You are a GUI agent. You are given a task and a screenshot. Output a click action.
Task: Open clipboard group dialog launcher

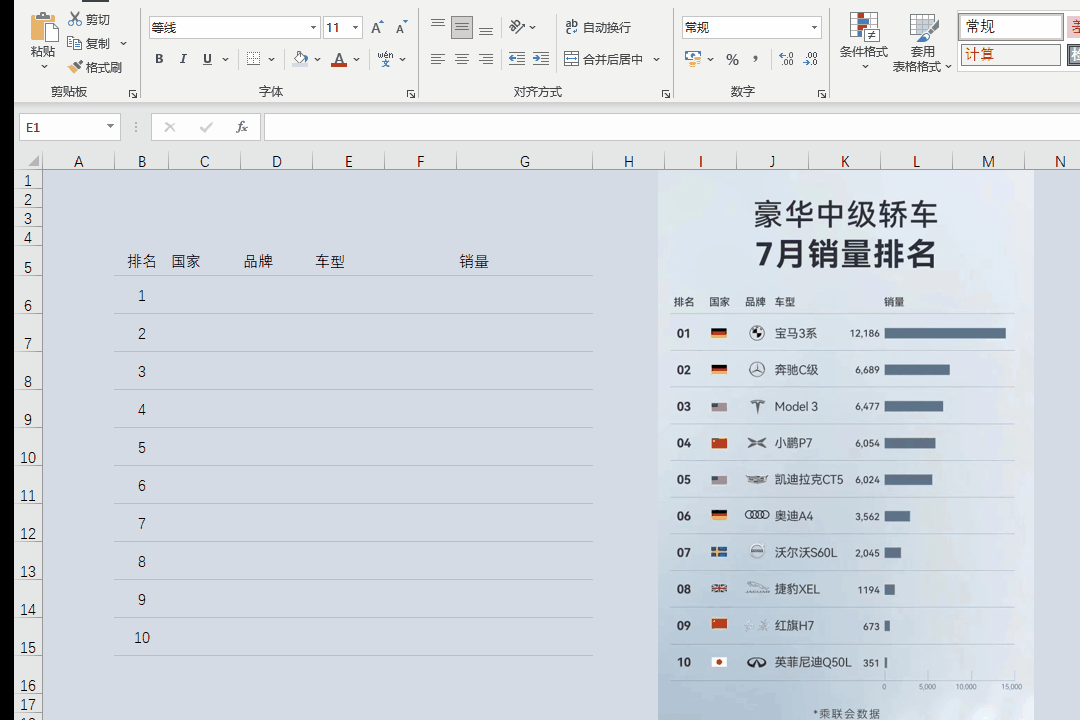(x=133, y=94)
